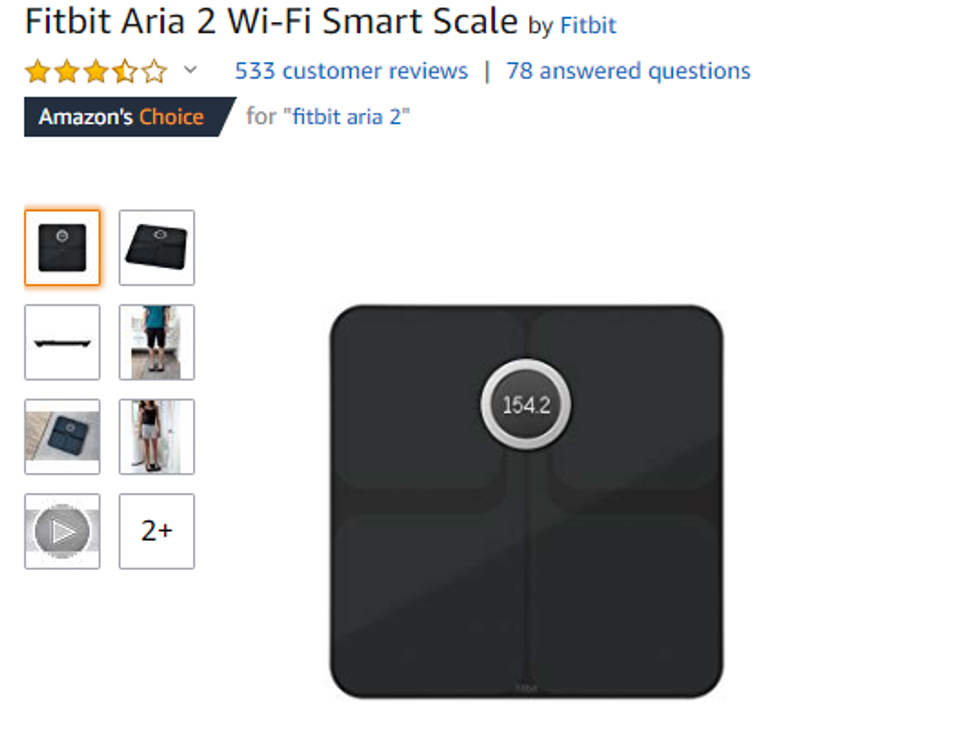Expand the star rating dropdown chevron
This screenshot has height=736, width=980.
(x=190, y=69)
